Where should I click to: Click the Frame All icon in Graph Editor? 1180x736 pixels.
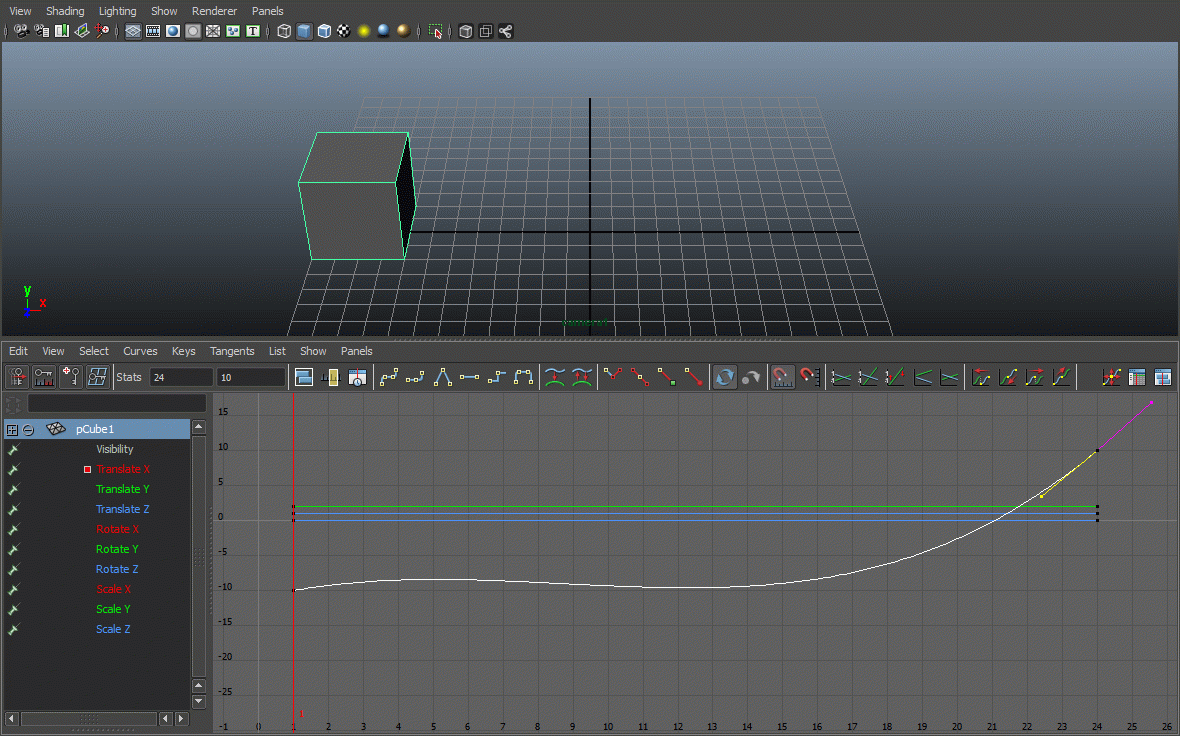tap(304, 377)
